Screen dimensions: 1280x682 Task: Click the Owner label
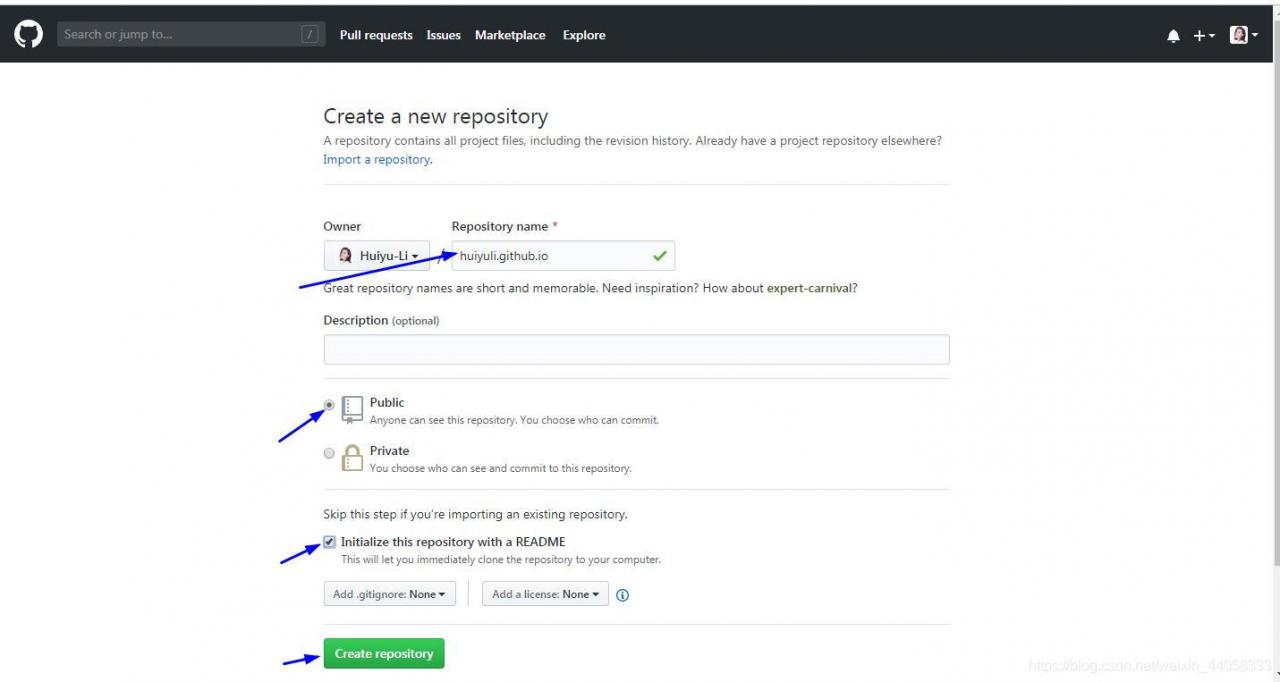(x=342, y=227)
